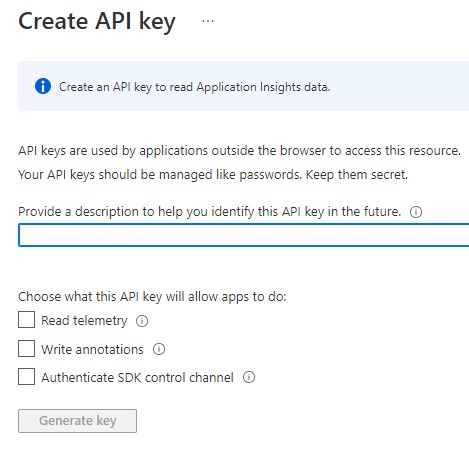This screenshot has height=449, width=469.
Task: Click the Create API key page title
Action: pyautogui.click(x=97, y=22)
